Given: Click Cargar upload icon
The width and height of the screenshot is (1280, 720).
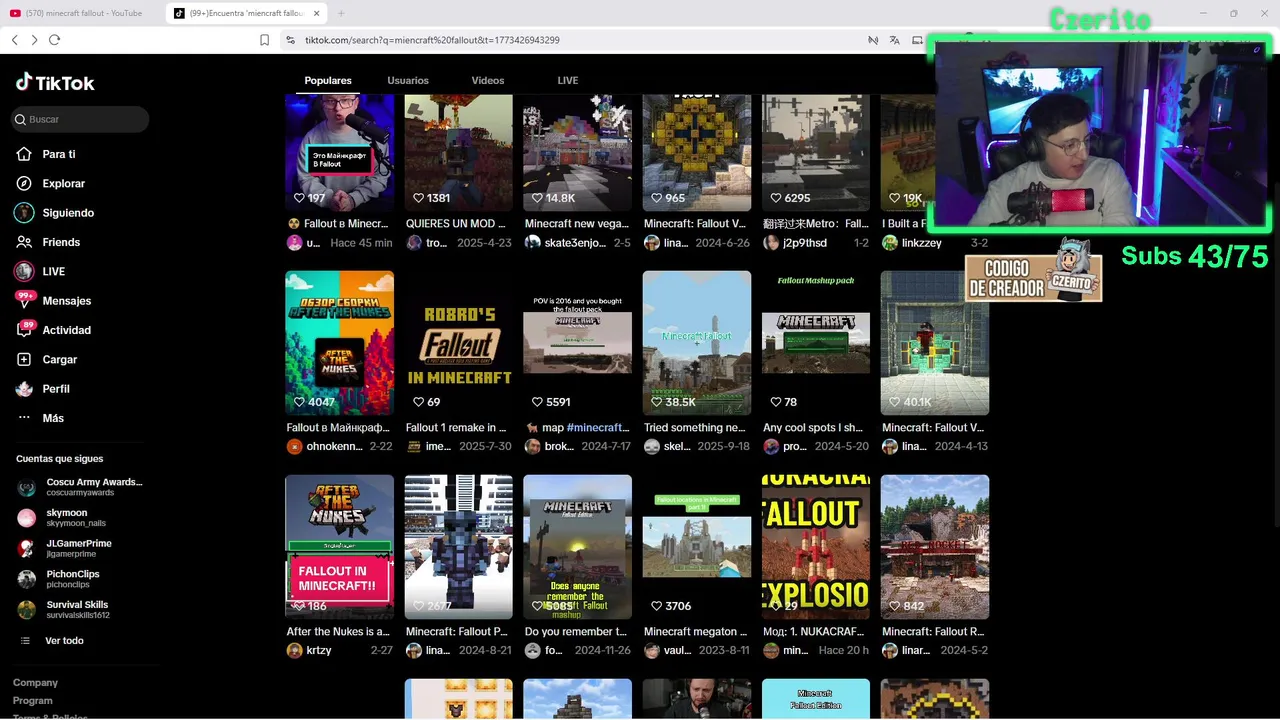Looking at the screenshot, I should point(24,359).
